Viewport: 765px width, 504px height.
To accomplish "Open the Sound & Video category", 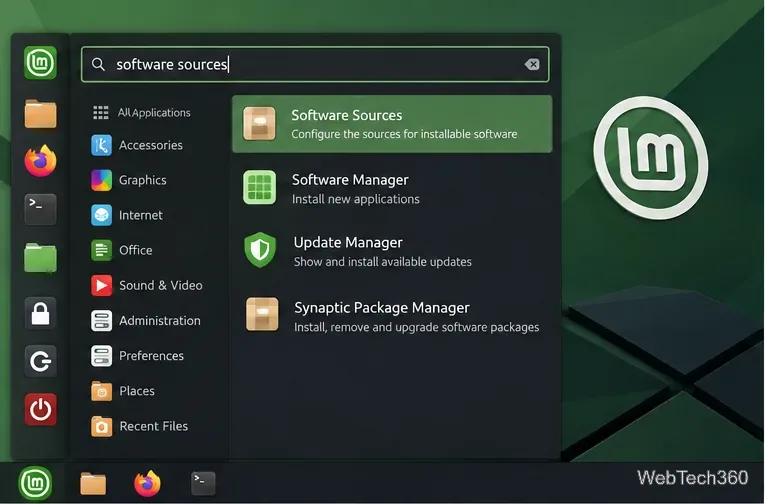I will [147, 285].
